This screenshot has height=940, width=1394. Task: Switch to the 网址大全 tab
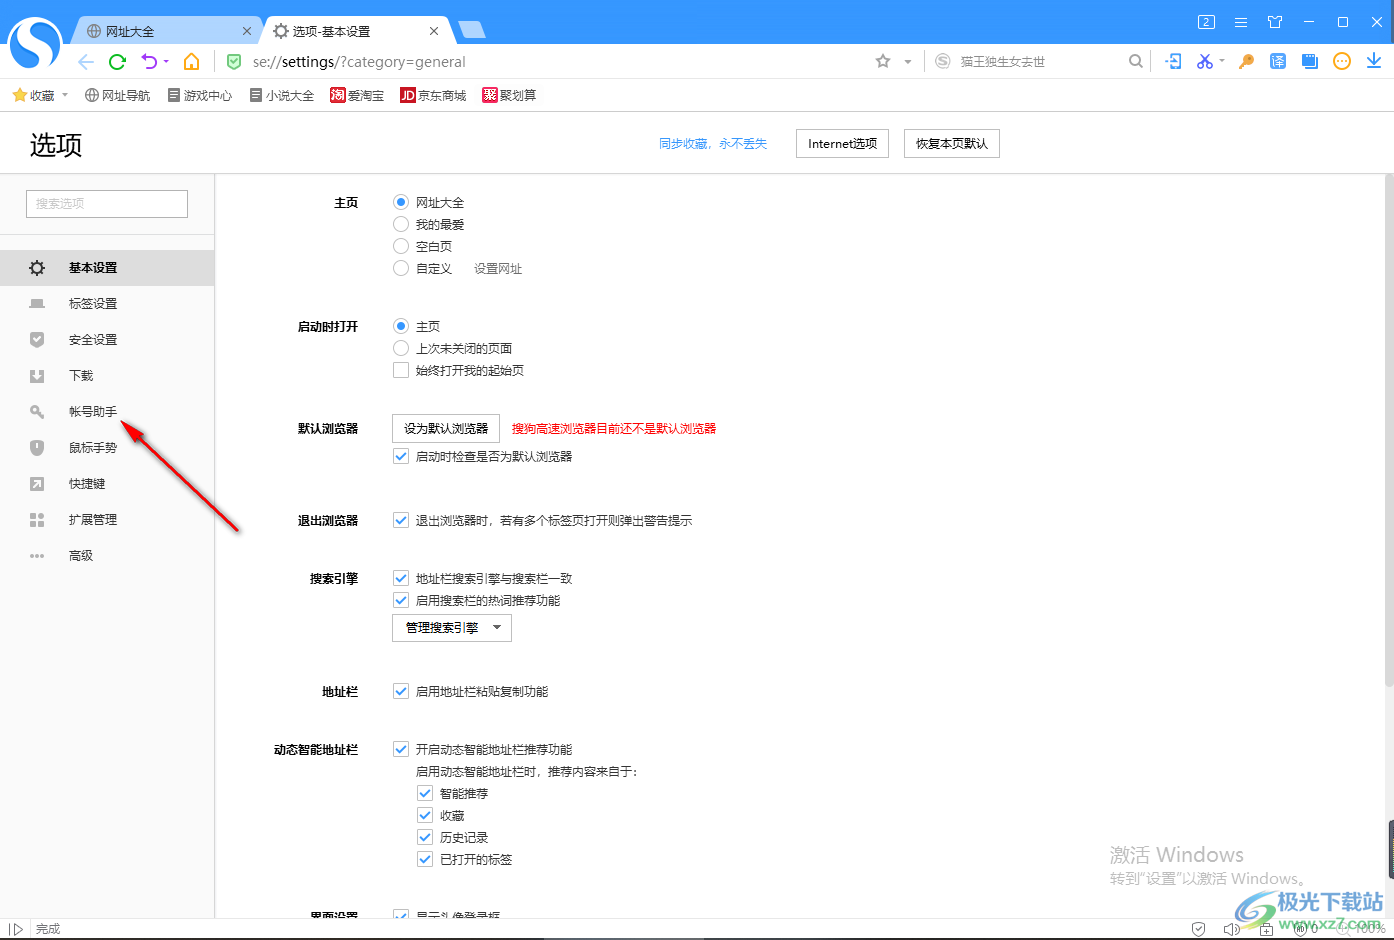coord(165,31)
